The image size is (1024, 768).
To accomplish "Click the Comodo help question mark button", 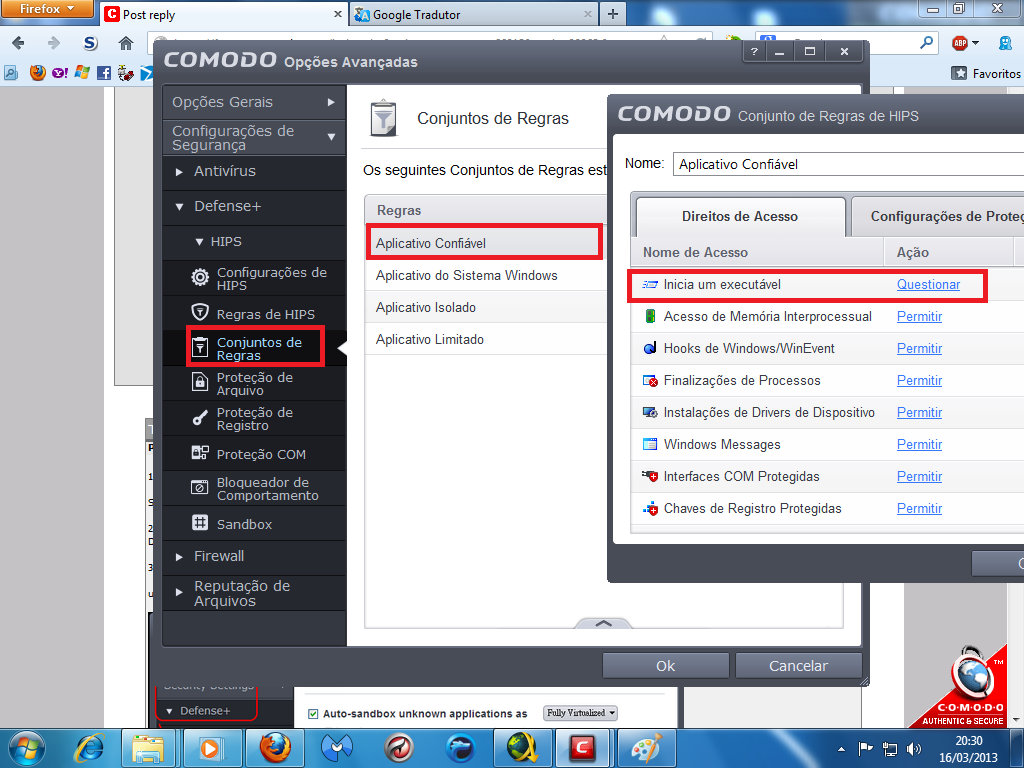I will [x=754, y=52].
